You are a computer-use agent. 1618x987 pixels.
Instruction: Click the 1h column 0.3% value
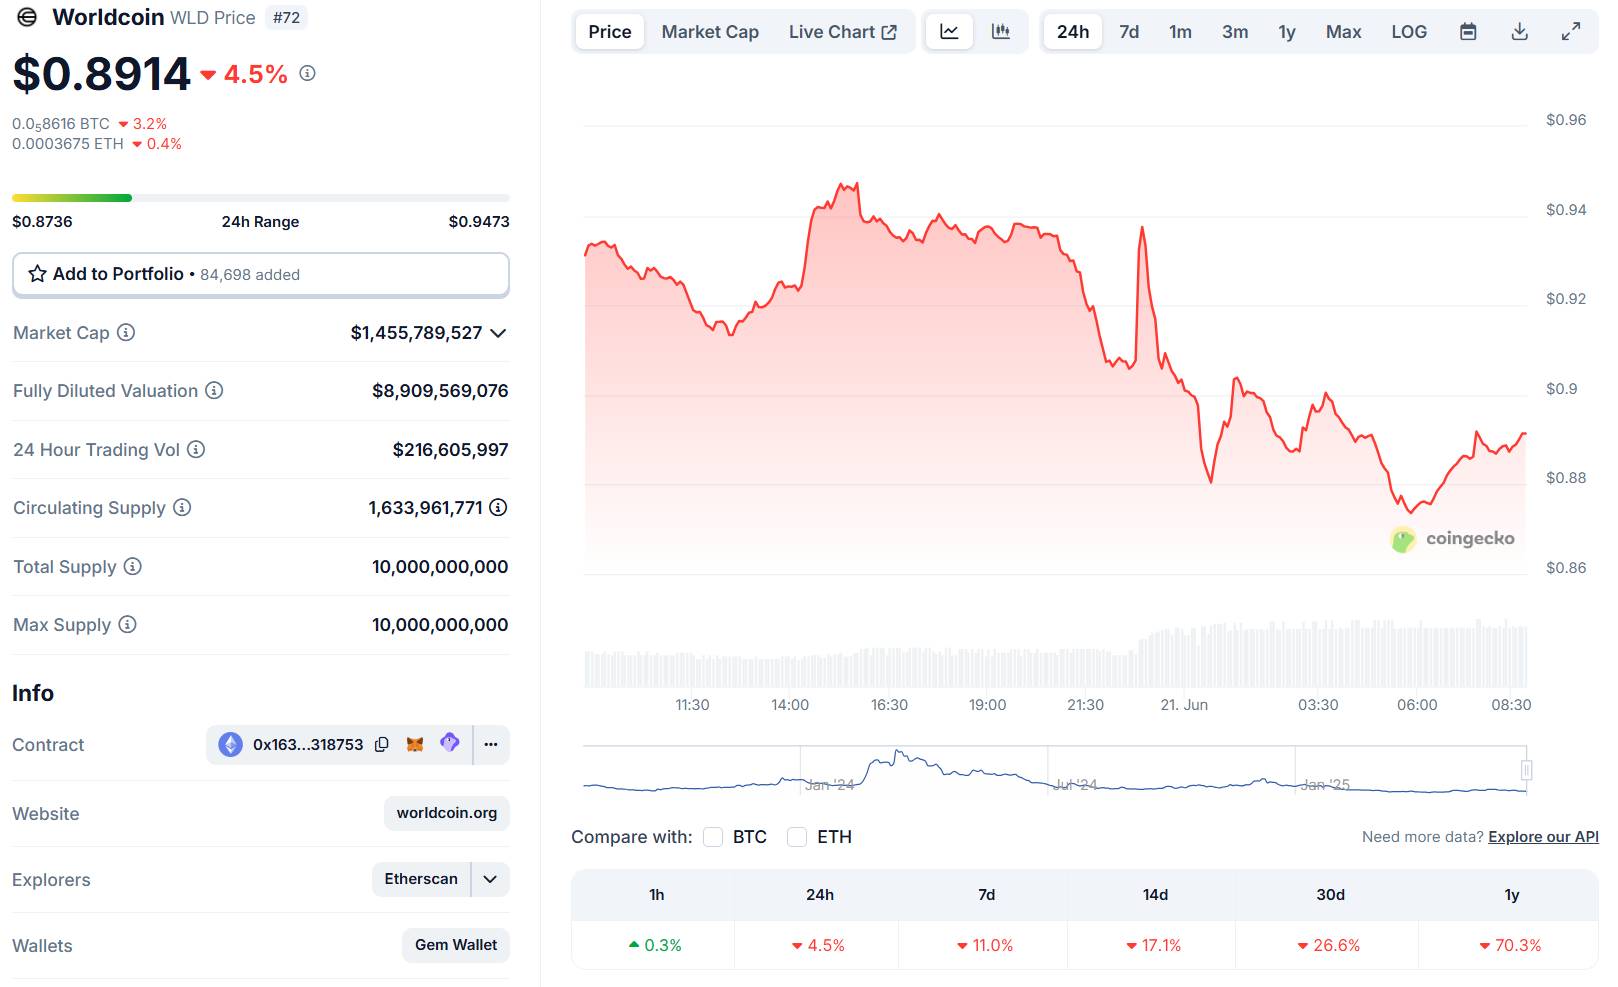(655, 945)
